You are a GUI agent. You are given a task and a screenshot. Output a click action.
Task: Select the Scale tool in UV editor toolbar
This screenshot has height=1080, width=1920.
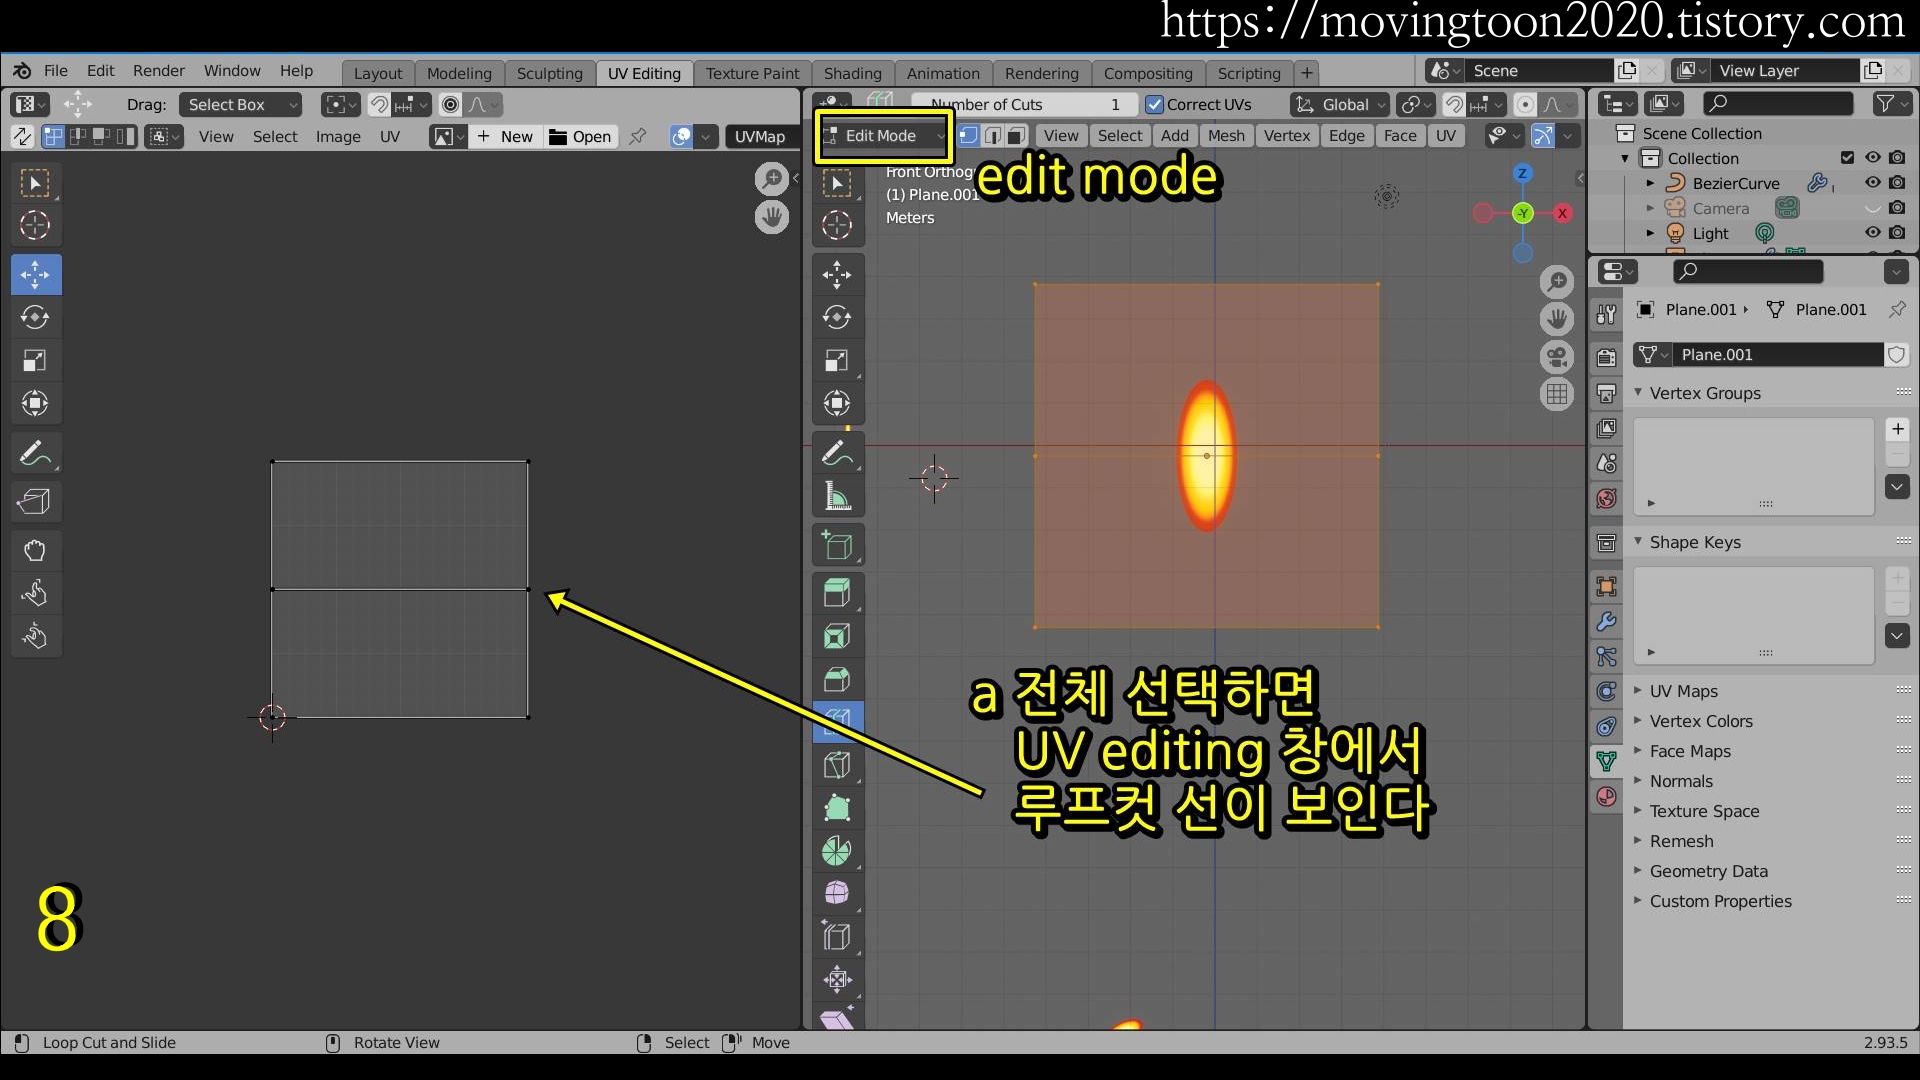[36, 361]
